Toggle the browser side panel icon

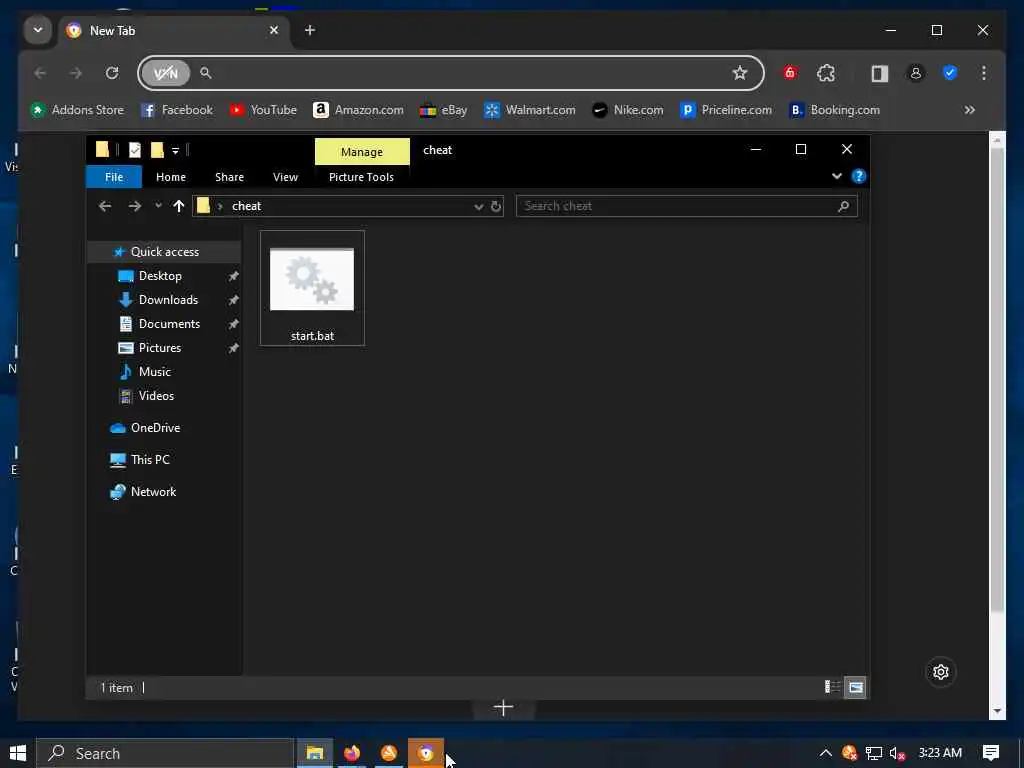pyautogui.click(x=880, y=73)
